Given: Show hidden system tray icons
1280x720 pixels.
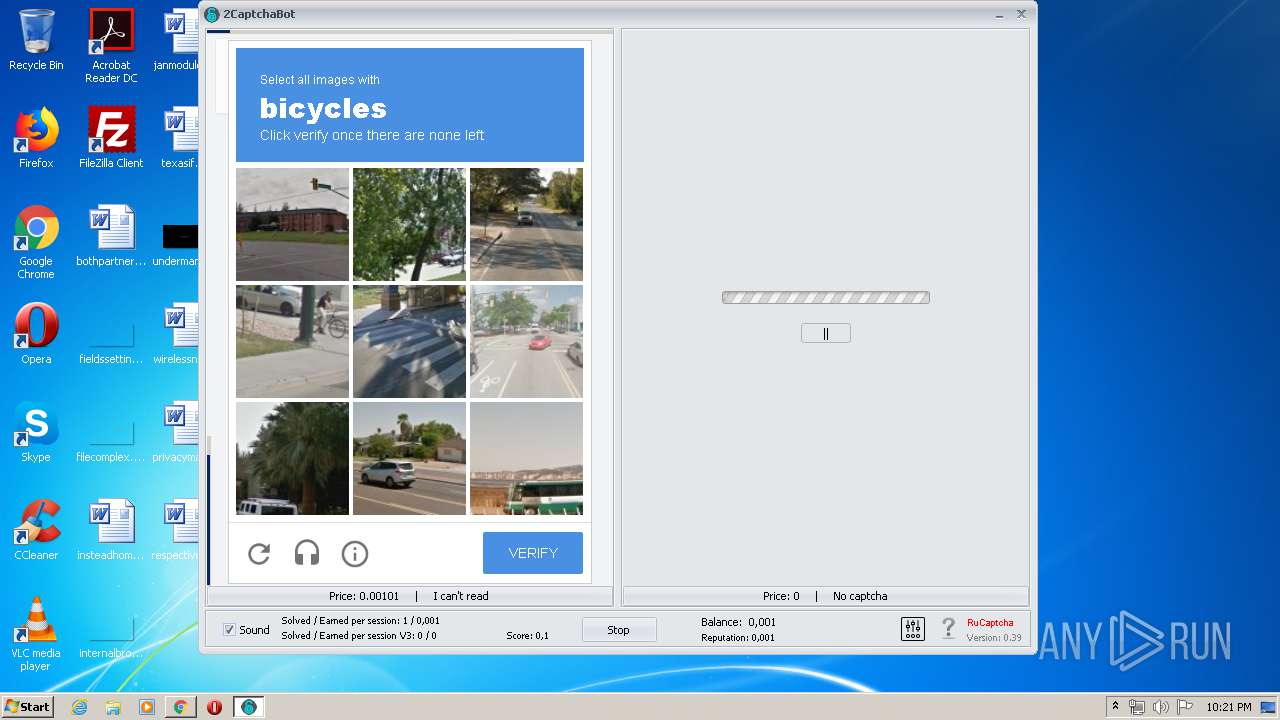Looking at the screenshot, I should (x=1115, y=706).
